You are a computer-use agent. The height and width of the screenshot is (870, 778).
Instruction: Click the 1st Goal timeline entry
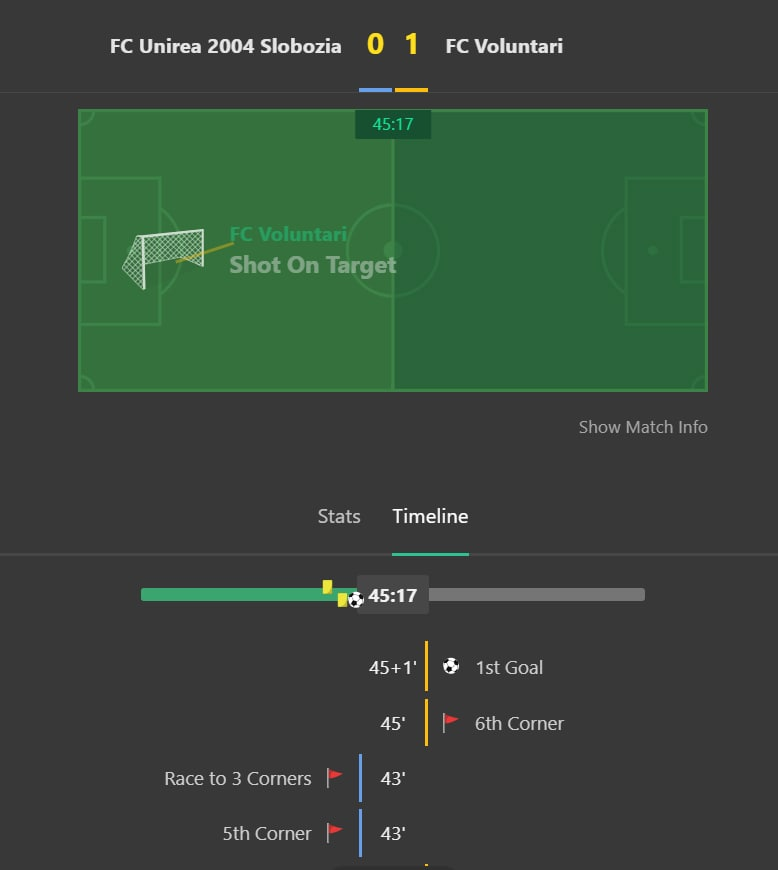pos(509,667)
